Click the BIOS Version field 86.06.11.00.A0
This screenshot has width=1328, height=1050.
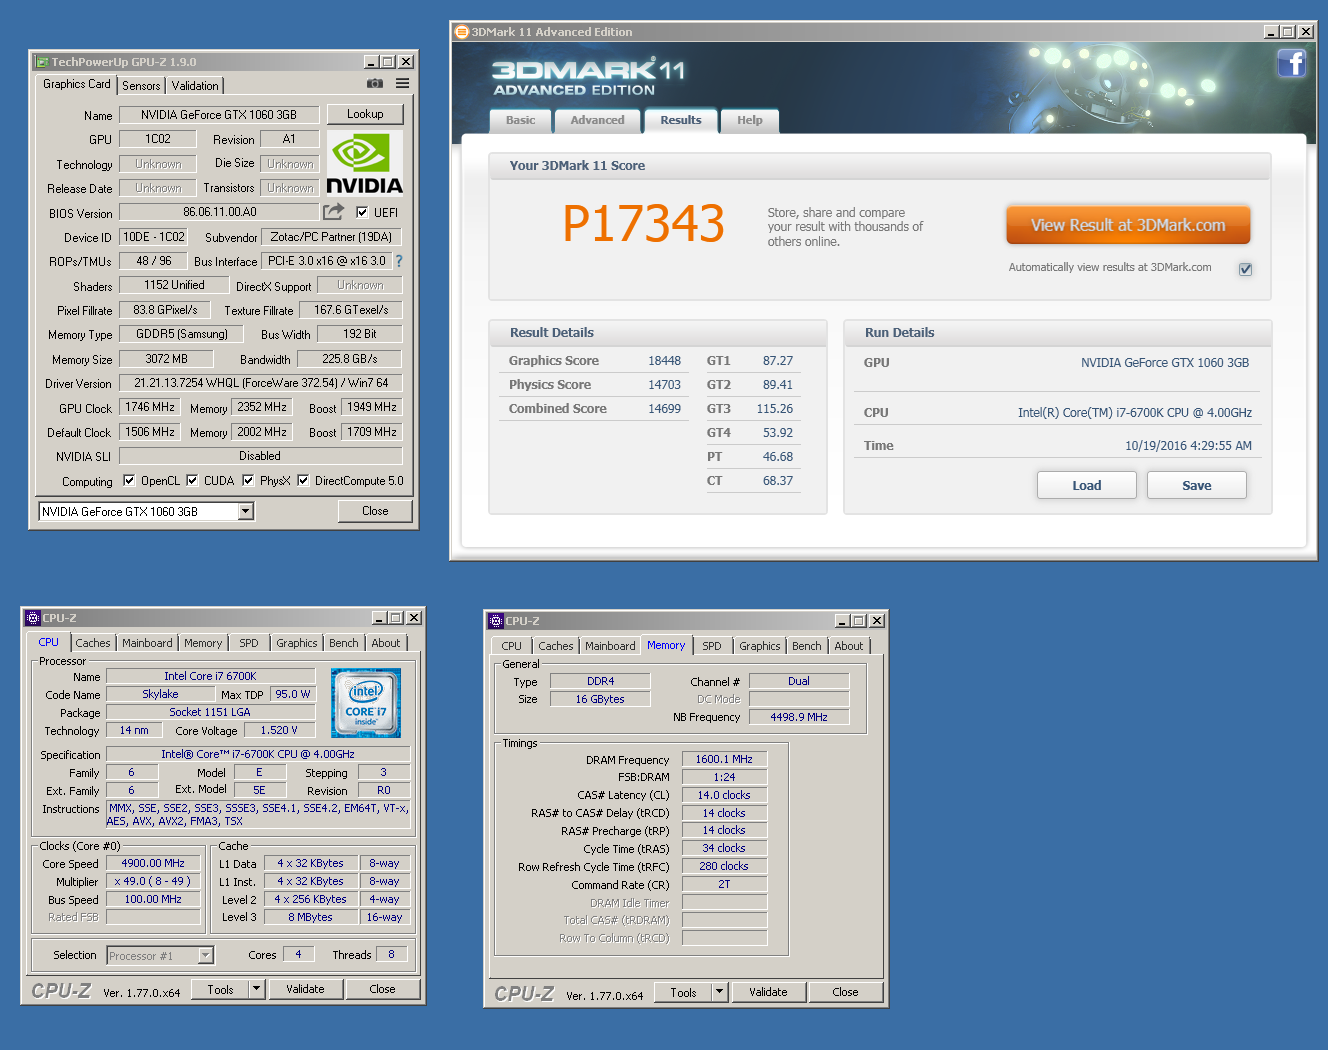point(220,212)
